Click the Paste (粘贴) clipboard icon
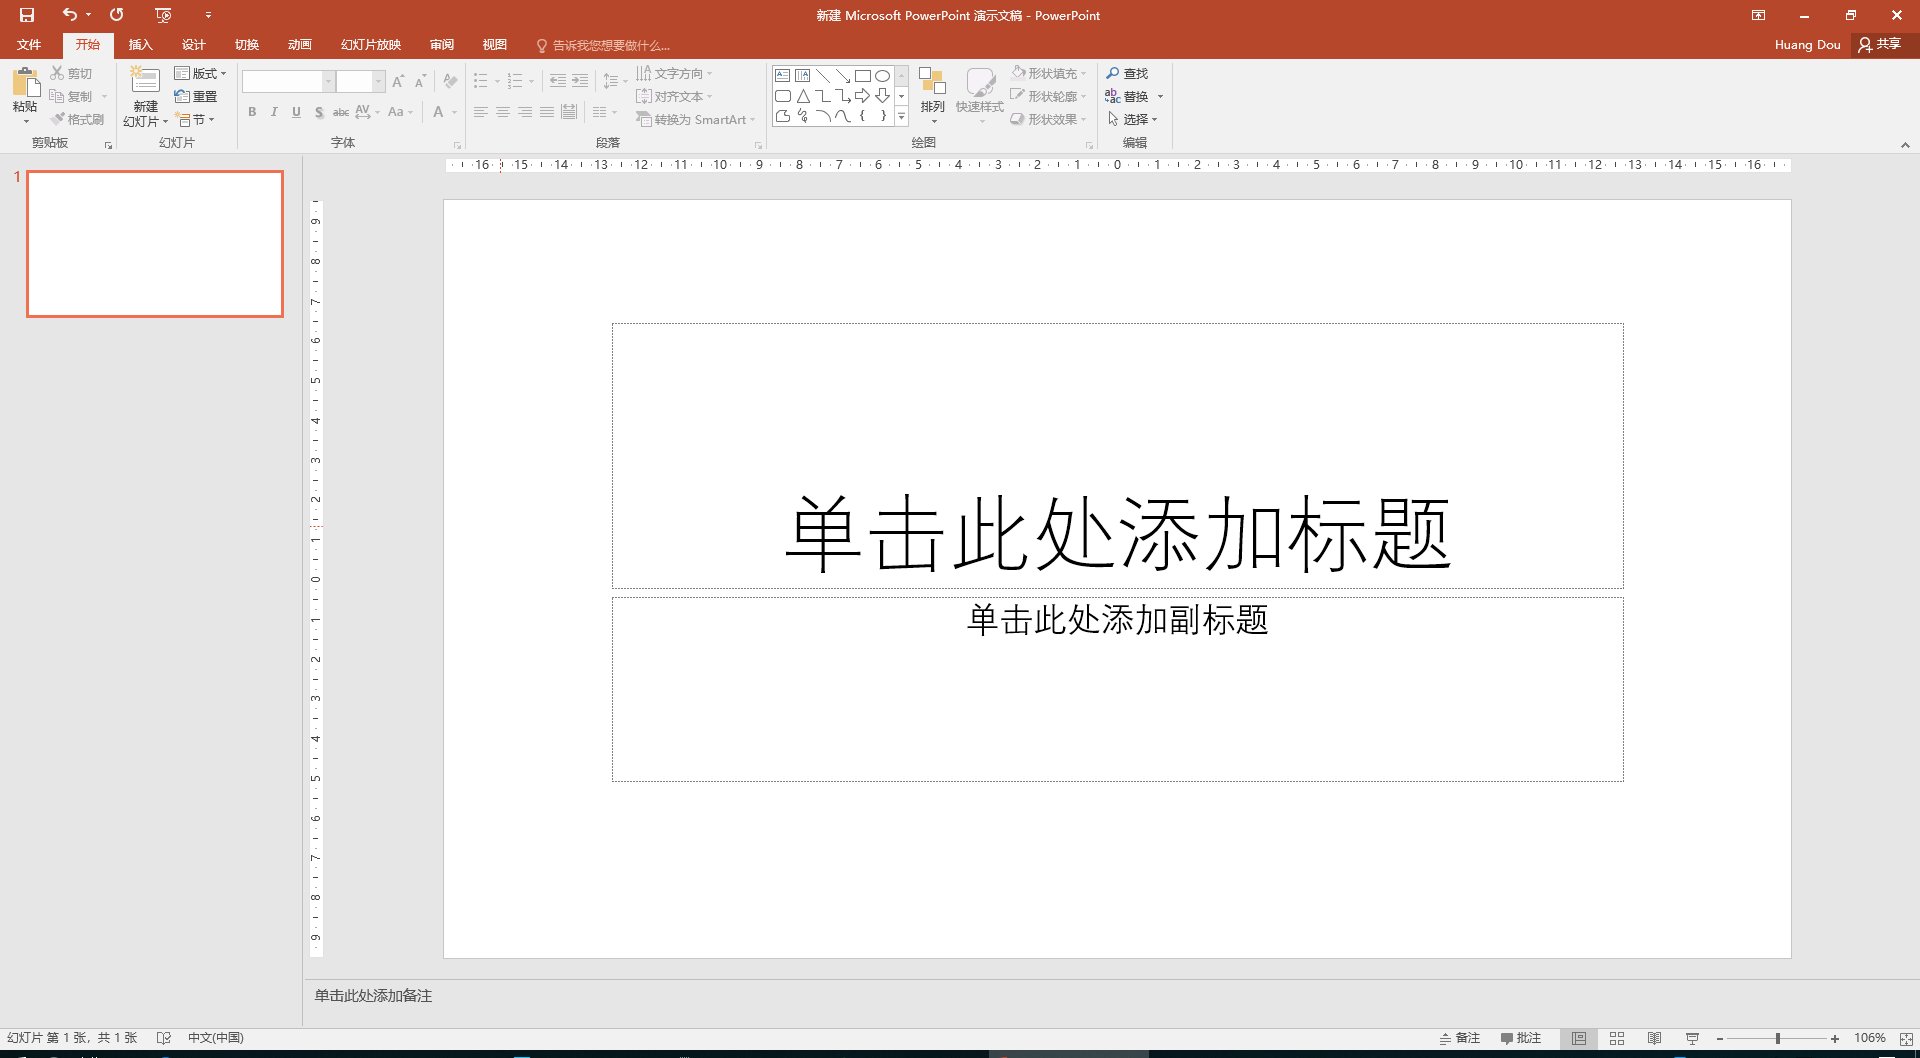The width and height of the screenshot is (1920, 1058). coord(26,83)
